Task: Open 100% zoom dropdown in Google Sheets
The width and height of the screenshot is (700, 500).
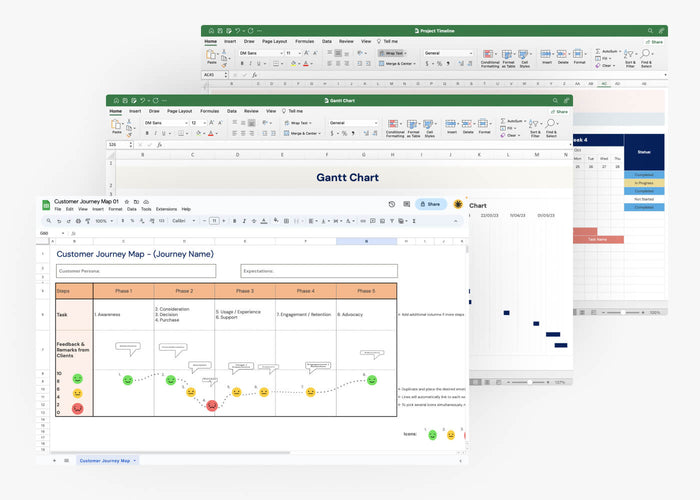Action: tap(102, 220)
